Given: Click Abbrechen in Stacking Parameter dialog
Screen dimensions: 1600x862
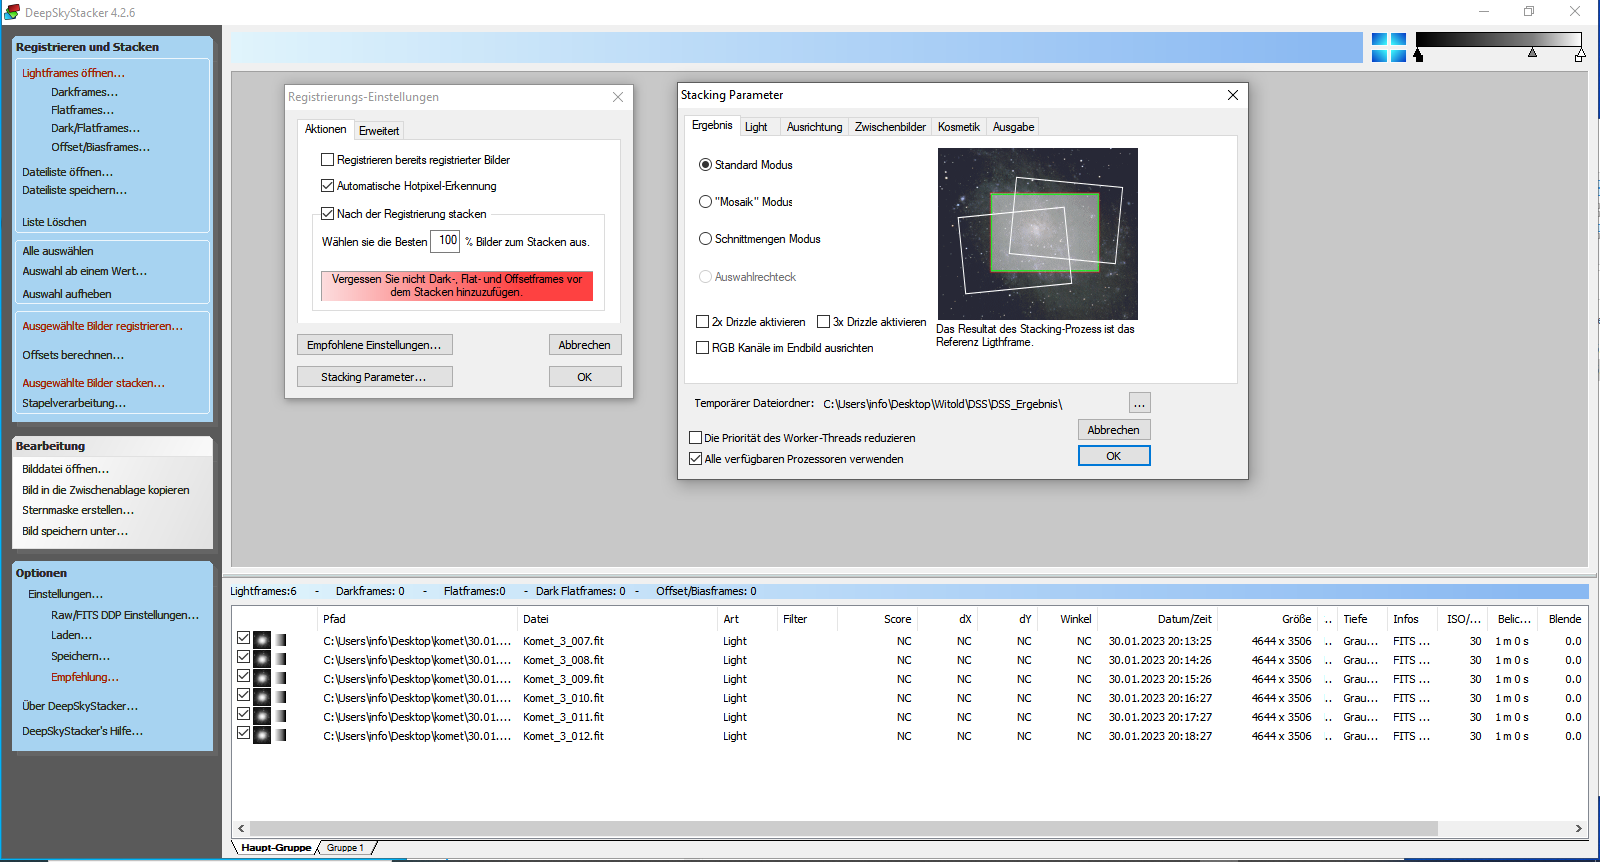Looking at the screenshot, I should (x=1114, y=430).
